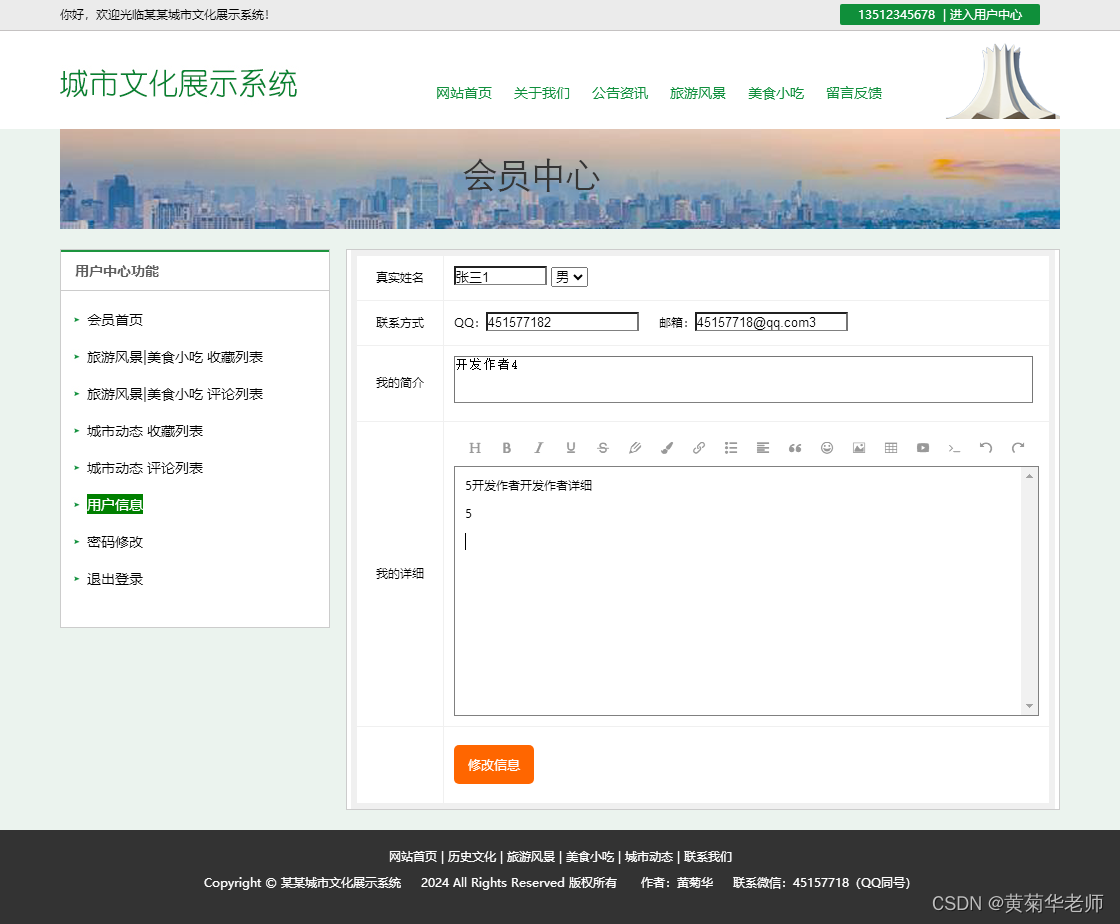Go to 会员首页 in the sidebar
Screen dimensions: 1120x924
115,320
